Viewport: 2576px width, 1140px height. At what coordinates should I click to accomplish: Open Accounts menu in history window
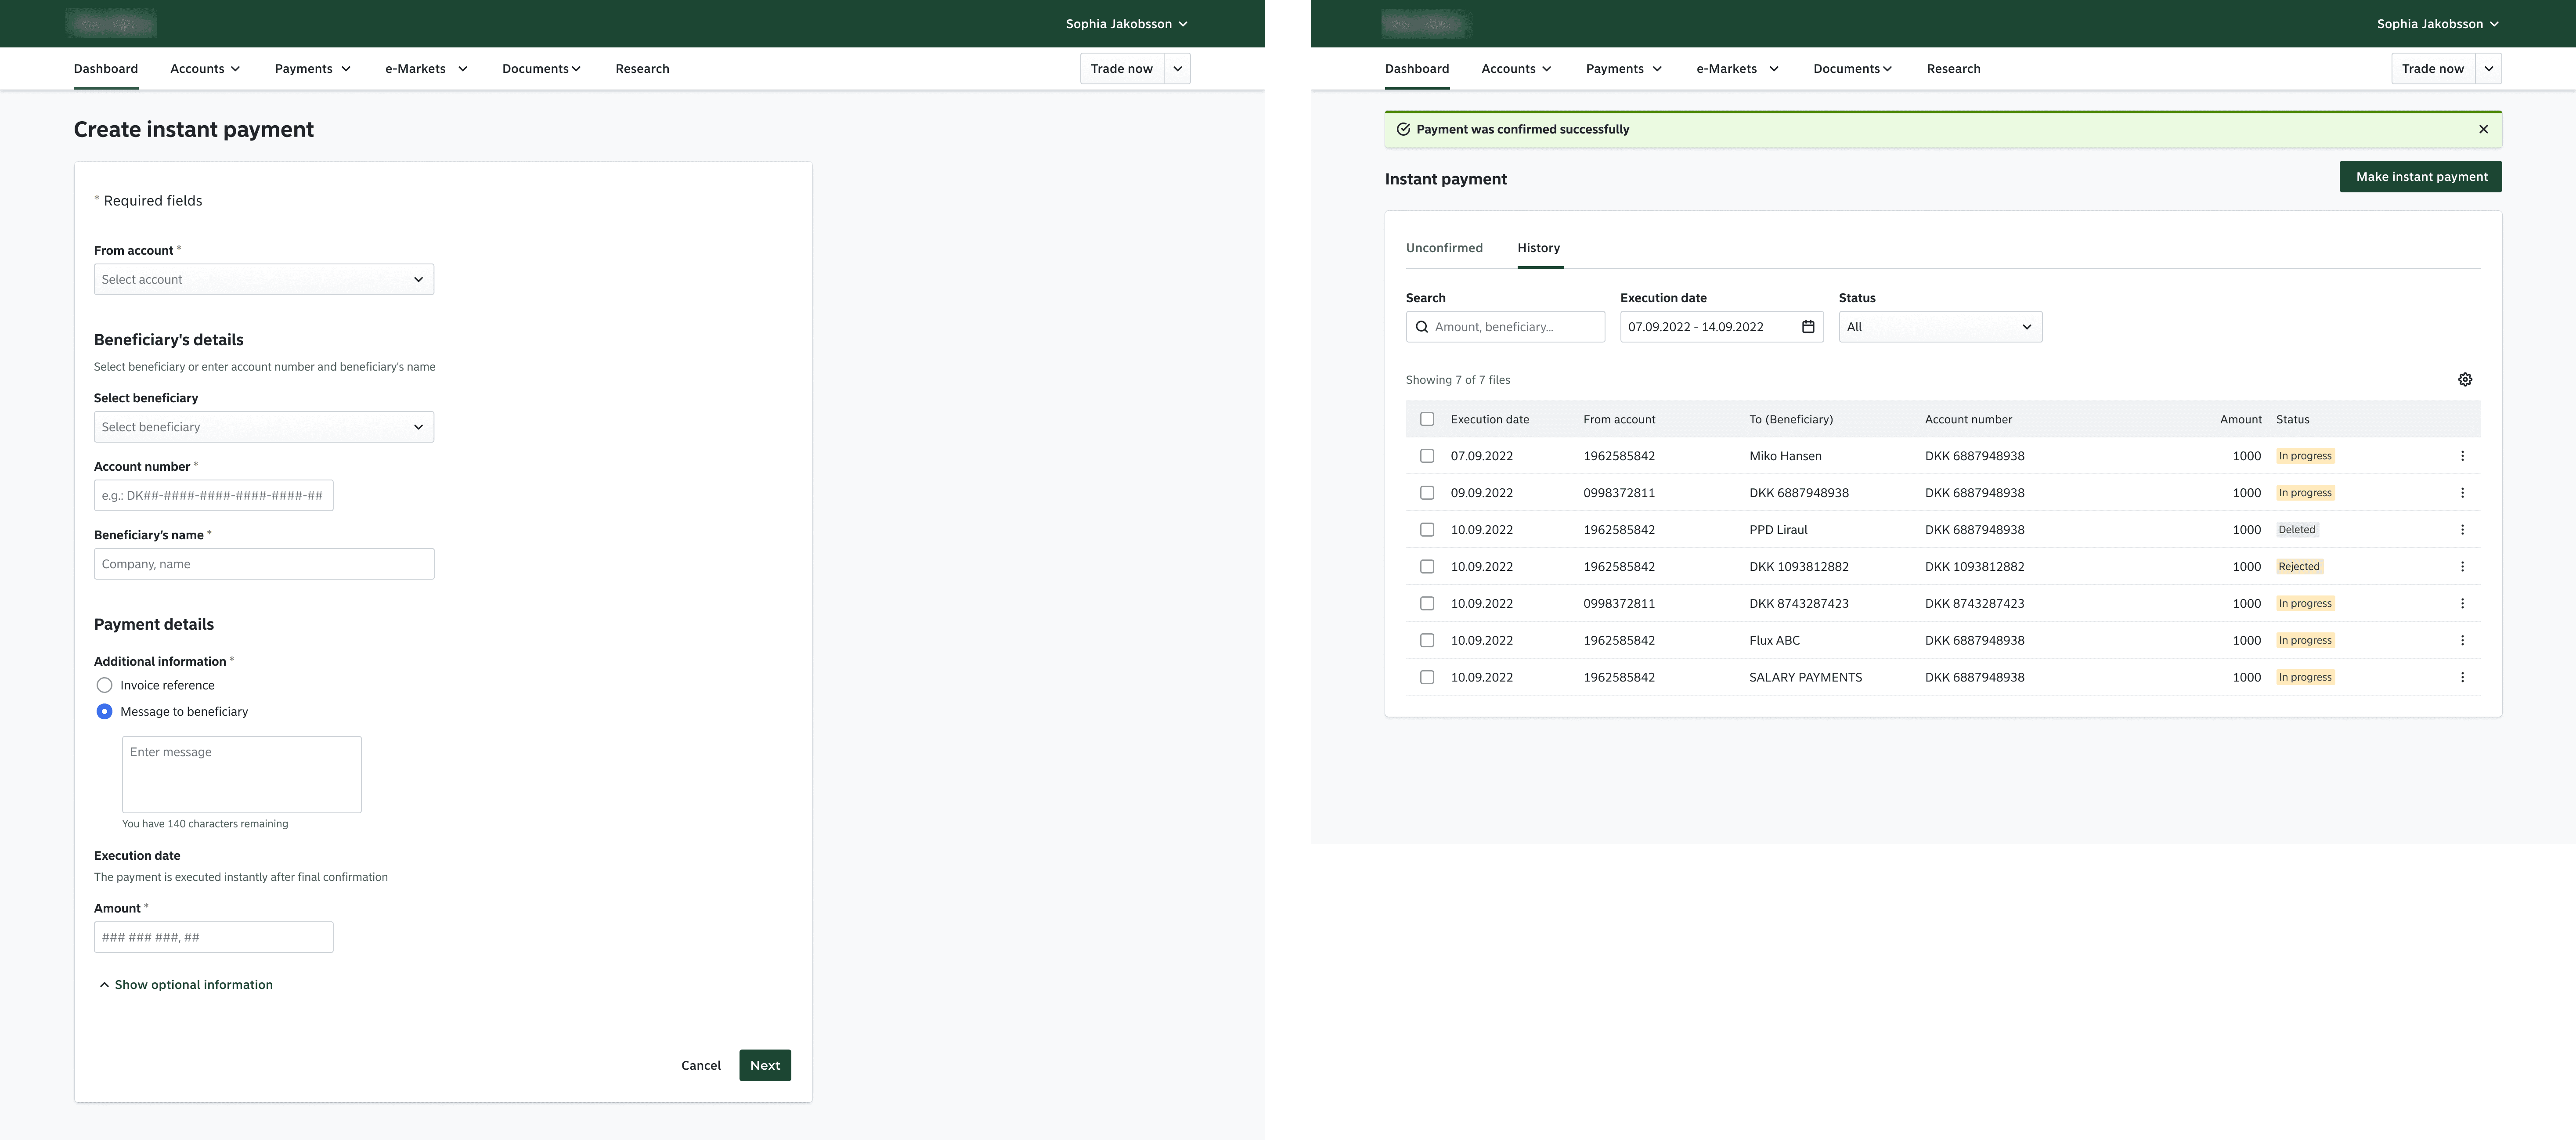[x=1516, y=69]
